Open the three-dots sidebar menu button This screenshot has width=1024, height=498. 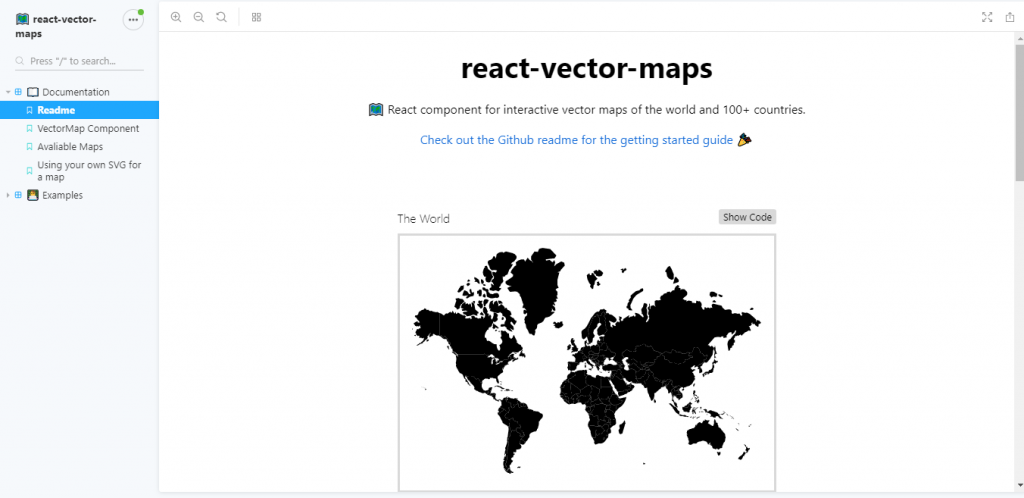[133, 20]
